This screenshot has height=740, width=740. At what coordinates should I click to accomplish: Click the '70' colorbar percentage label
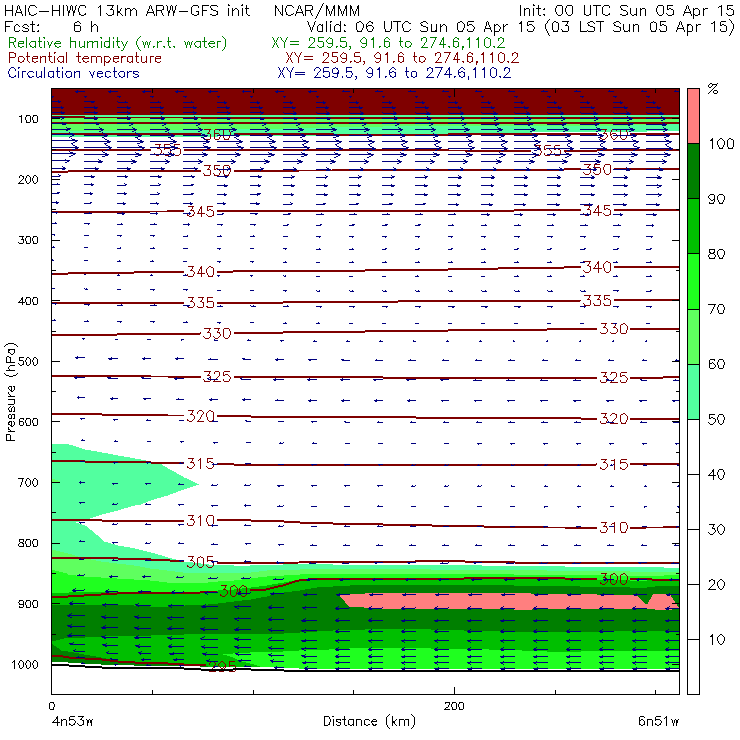pos(716,309)
